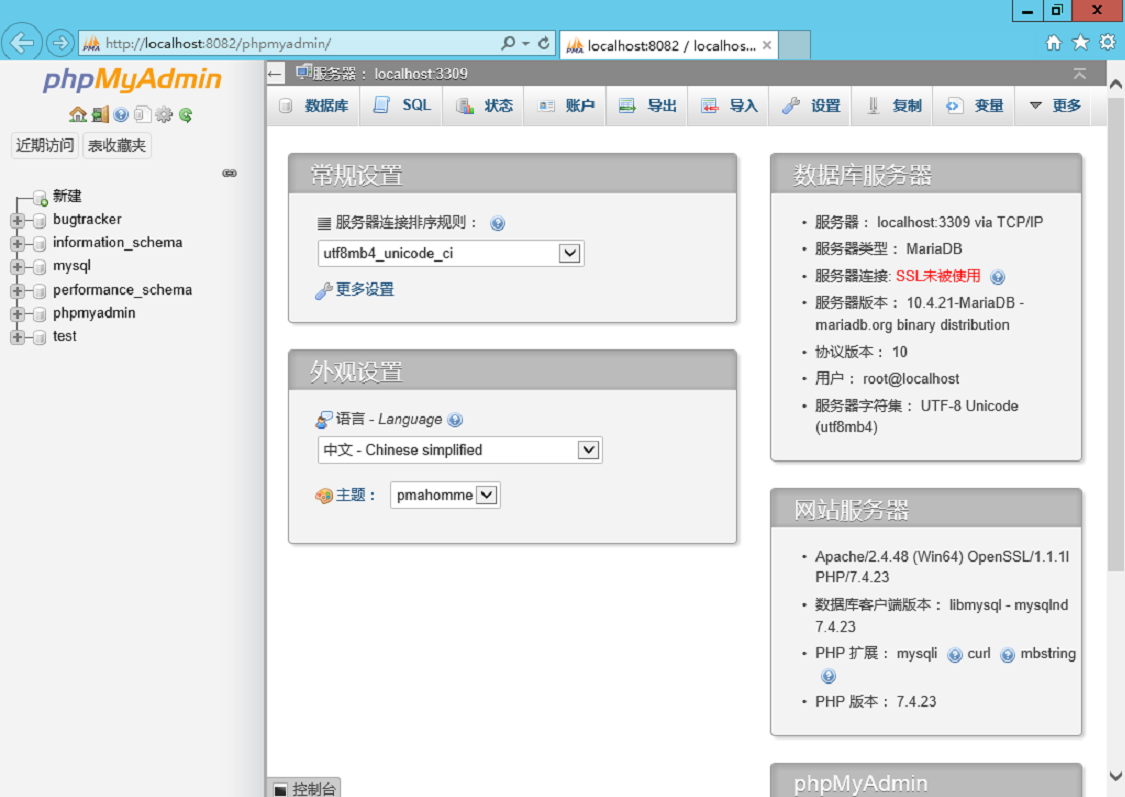This screenshot has width=1125, height=797.
Task: Click help icon after curl extension
Action: coord(1007,655)
